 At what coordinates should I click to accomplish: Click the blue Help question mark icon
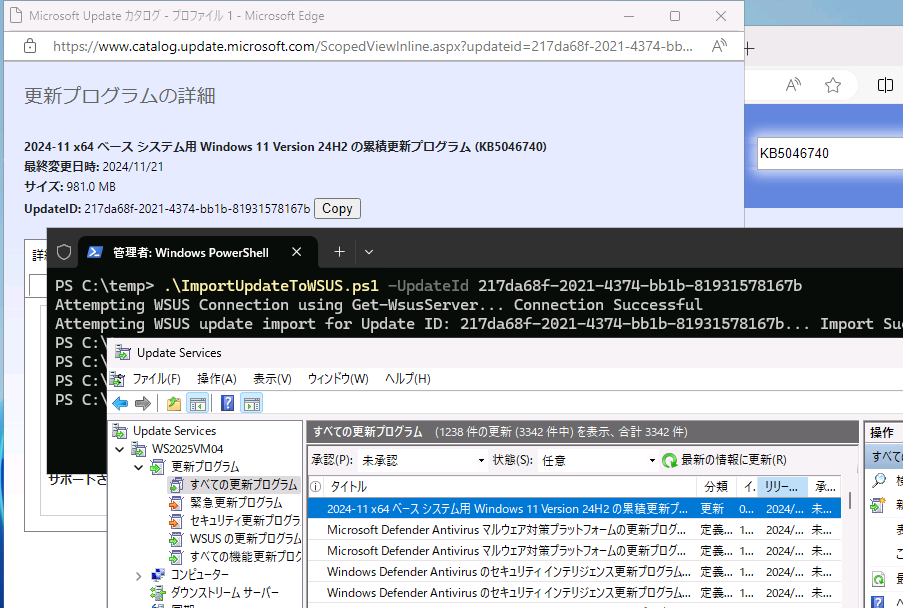click(x=228, y=403)
